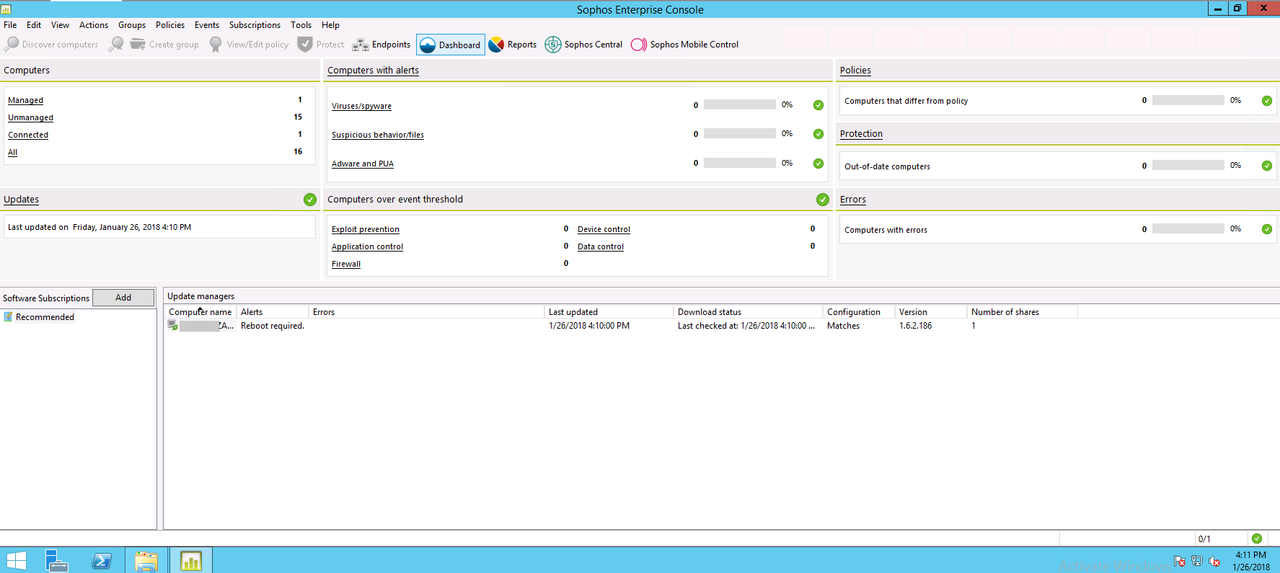Image resolution: width=1280 pixels, height=573 pixels.
Task: Click the Updates green status check icon
Action: [x=310, y=200]
